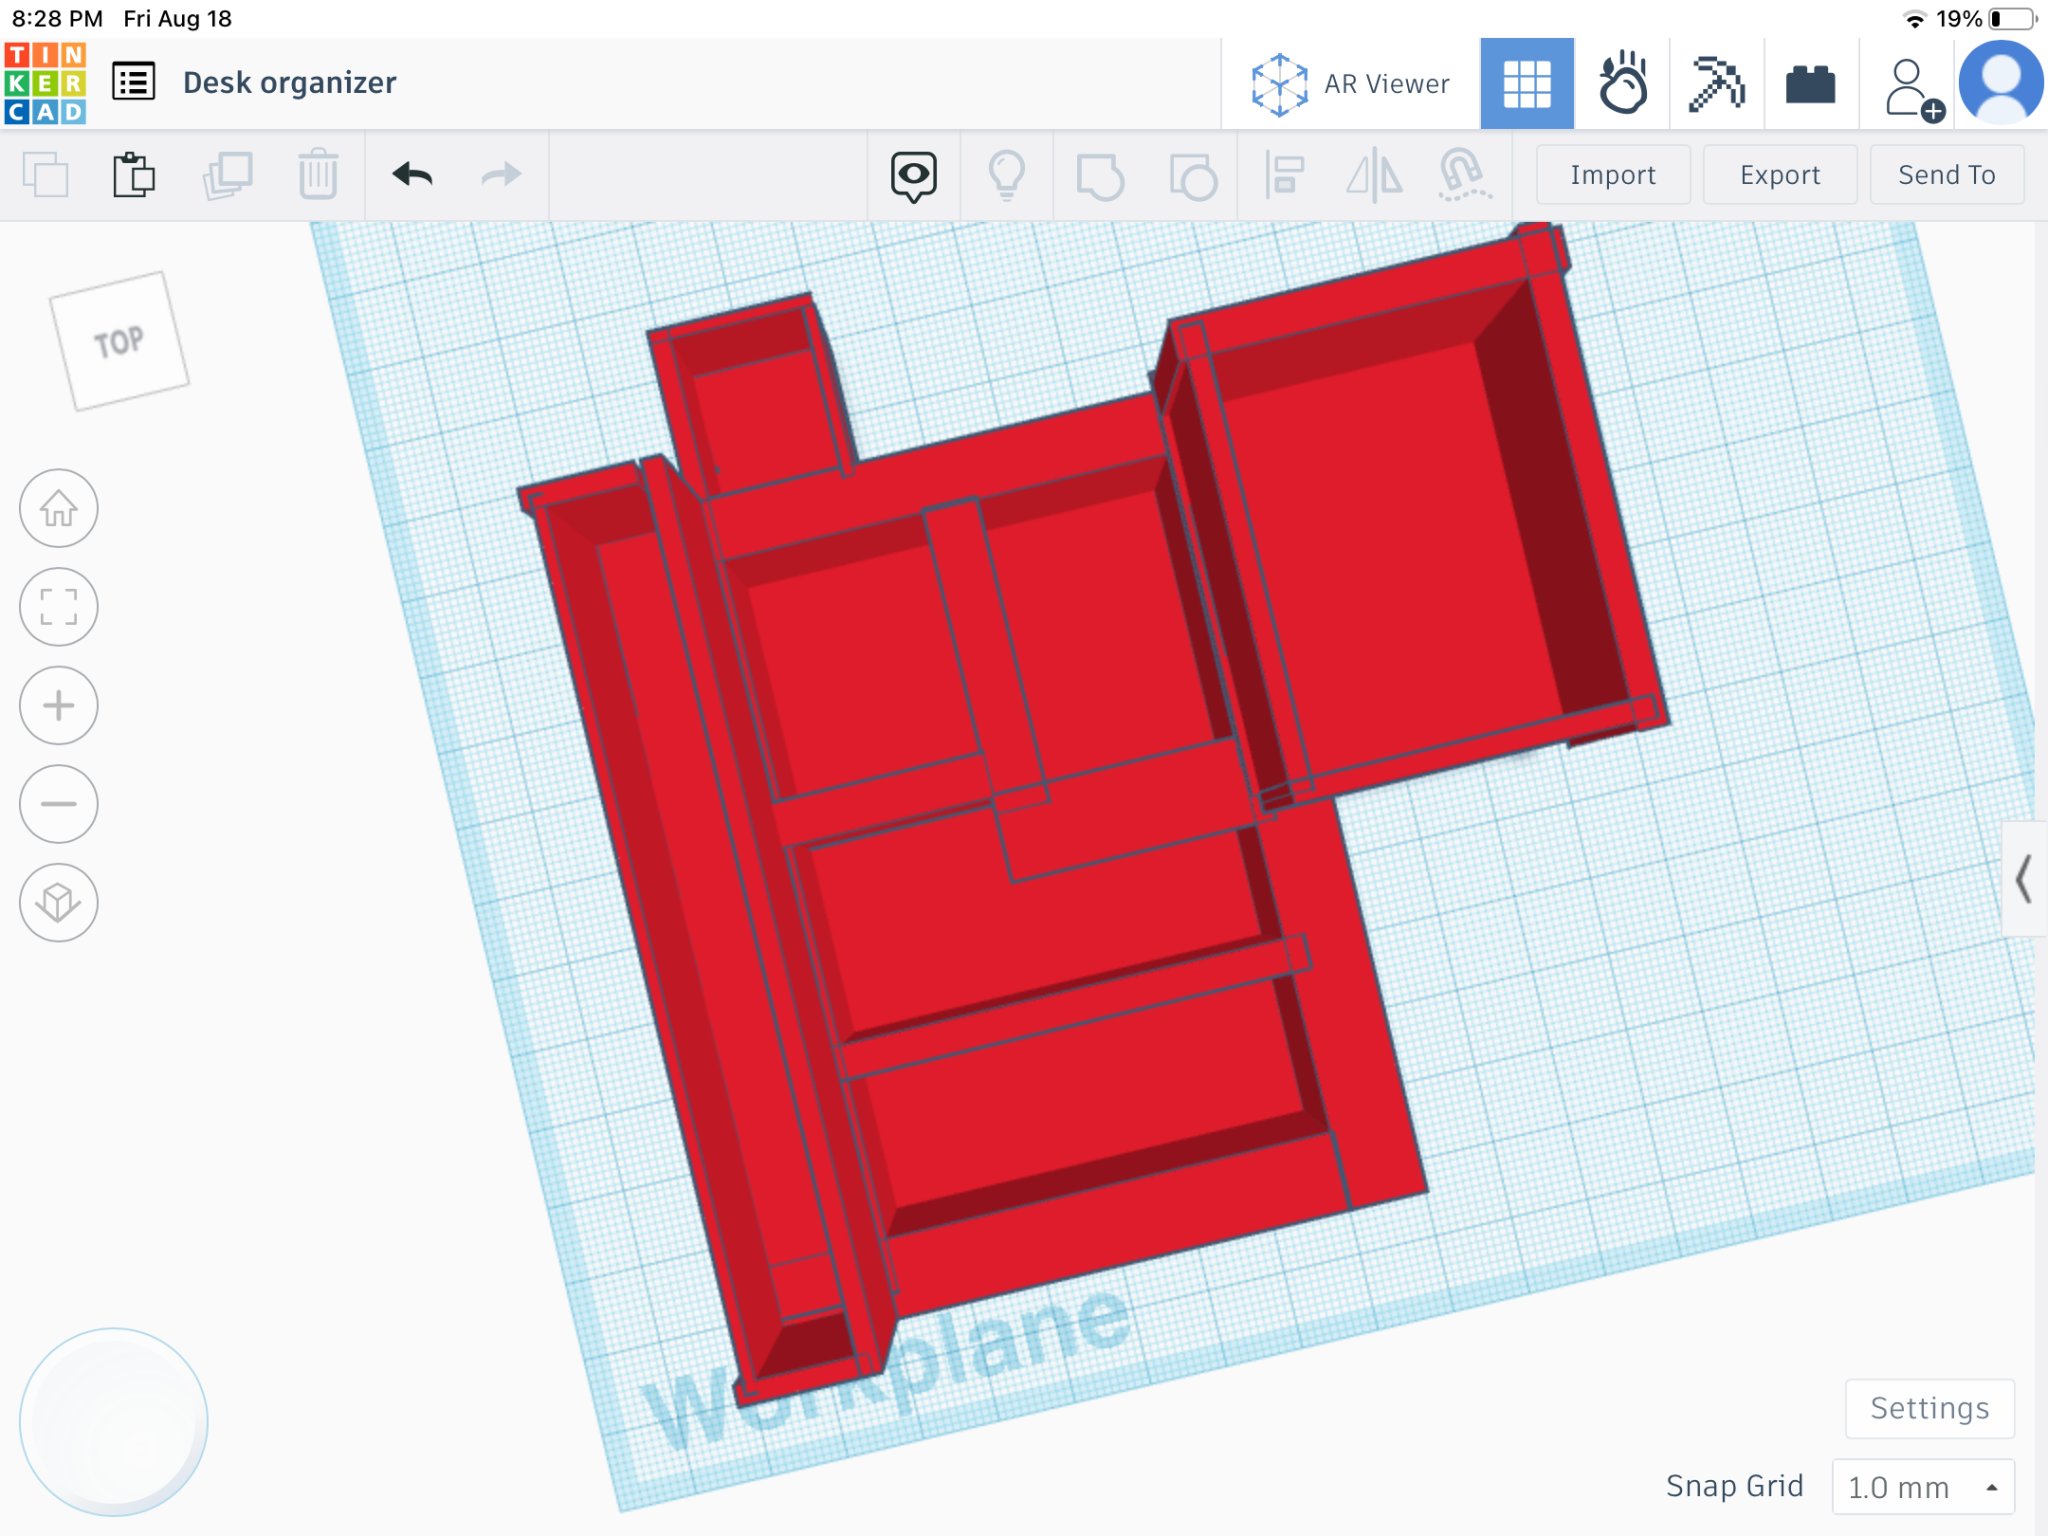The image size is (2048, 1536).
Task: Click the Import button
Action: (1612, 175)
